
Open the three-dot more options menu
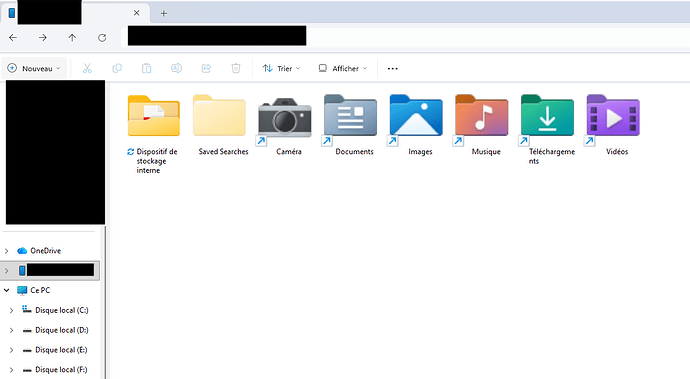(393, 68)
